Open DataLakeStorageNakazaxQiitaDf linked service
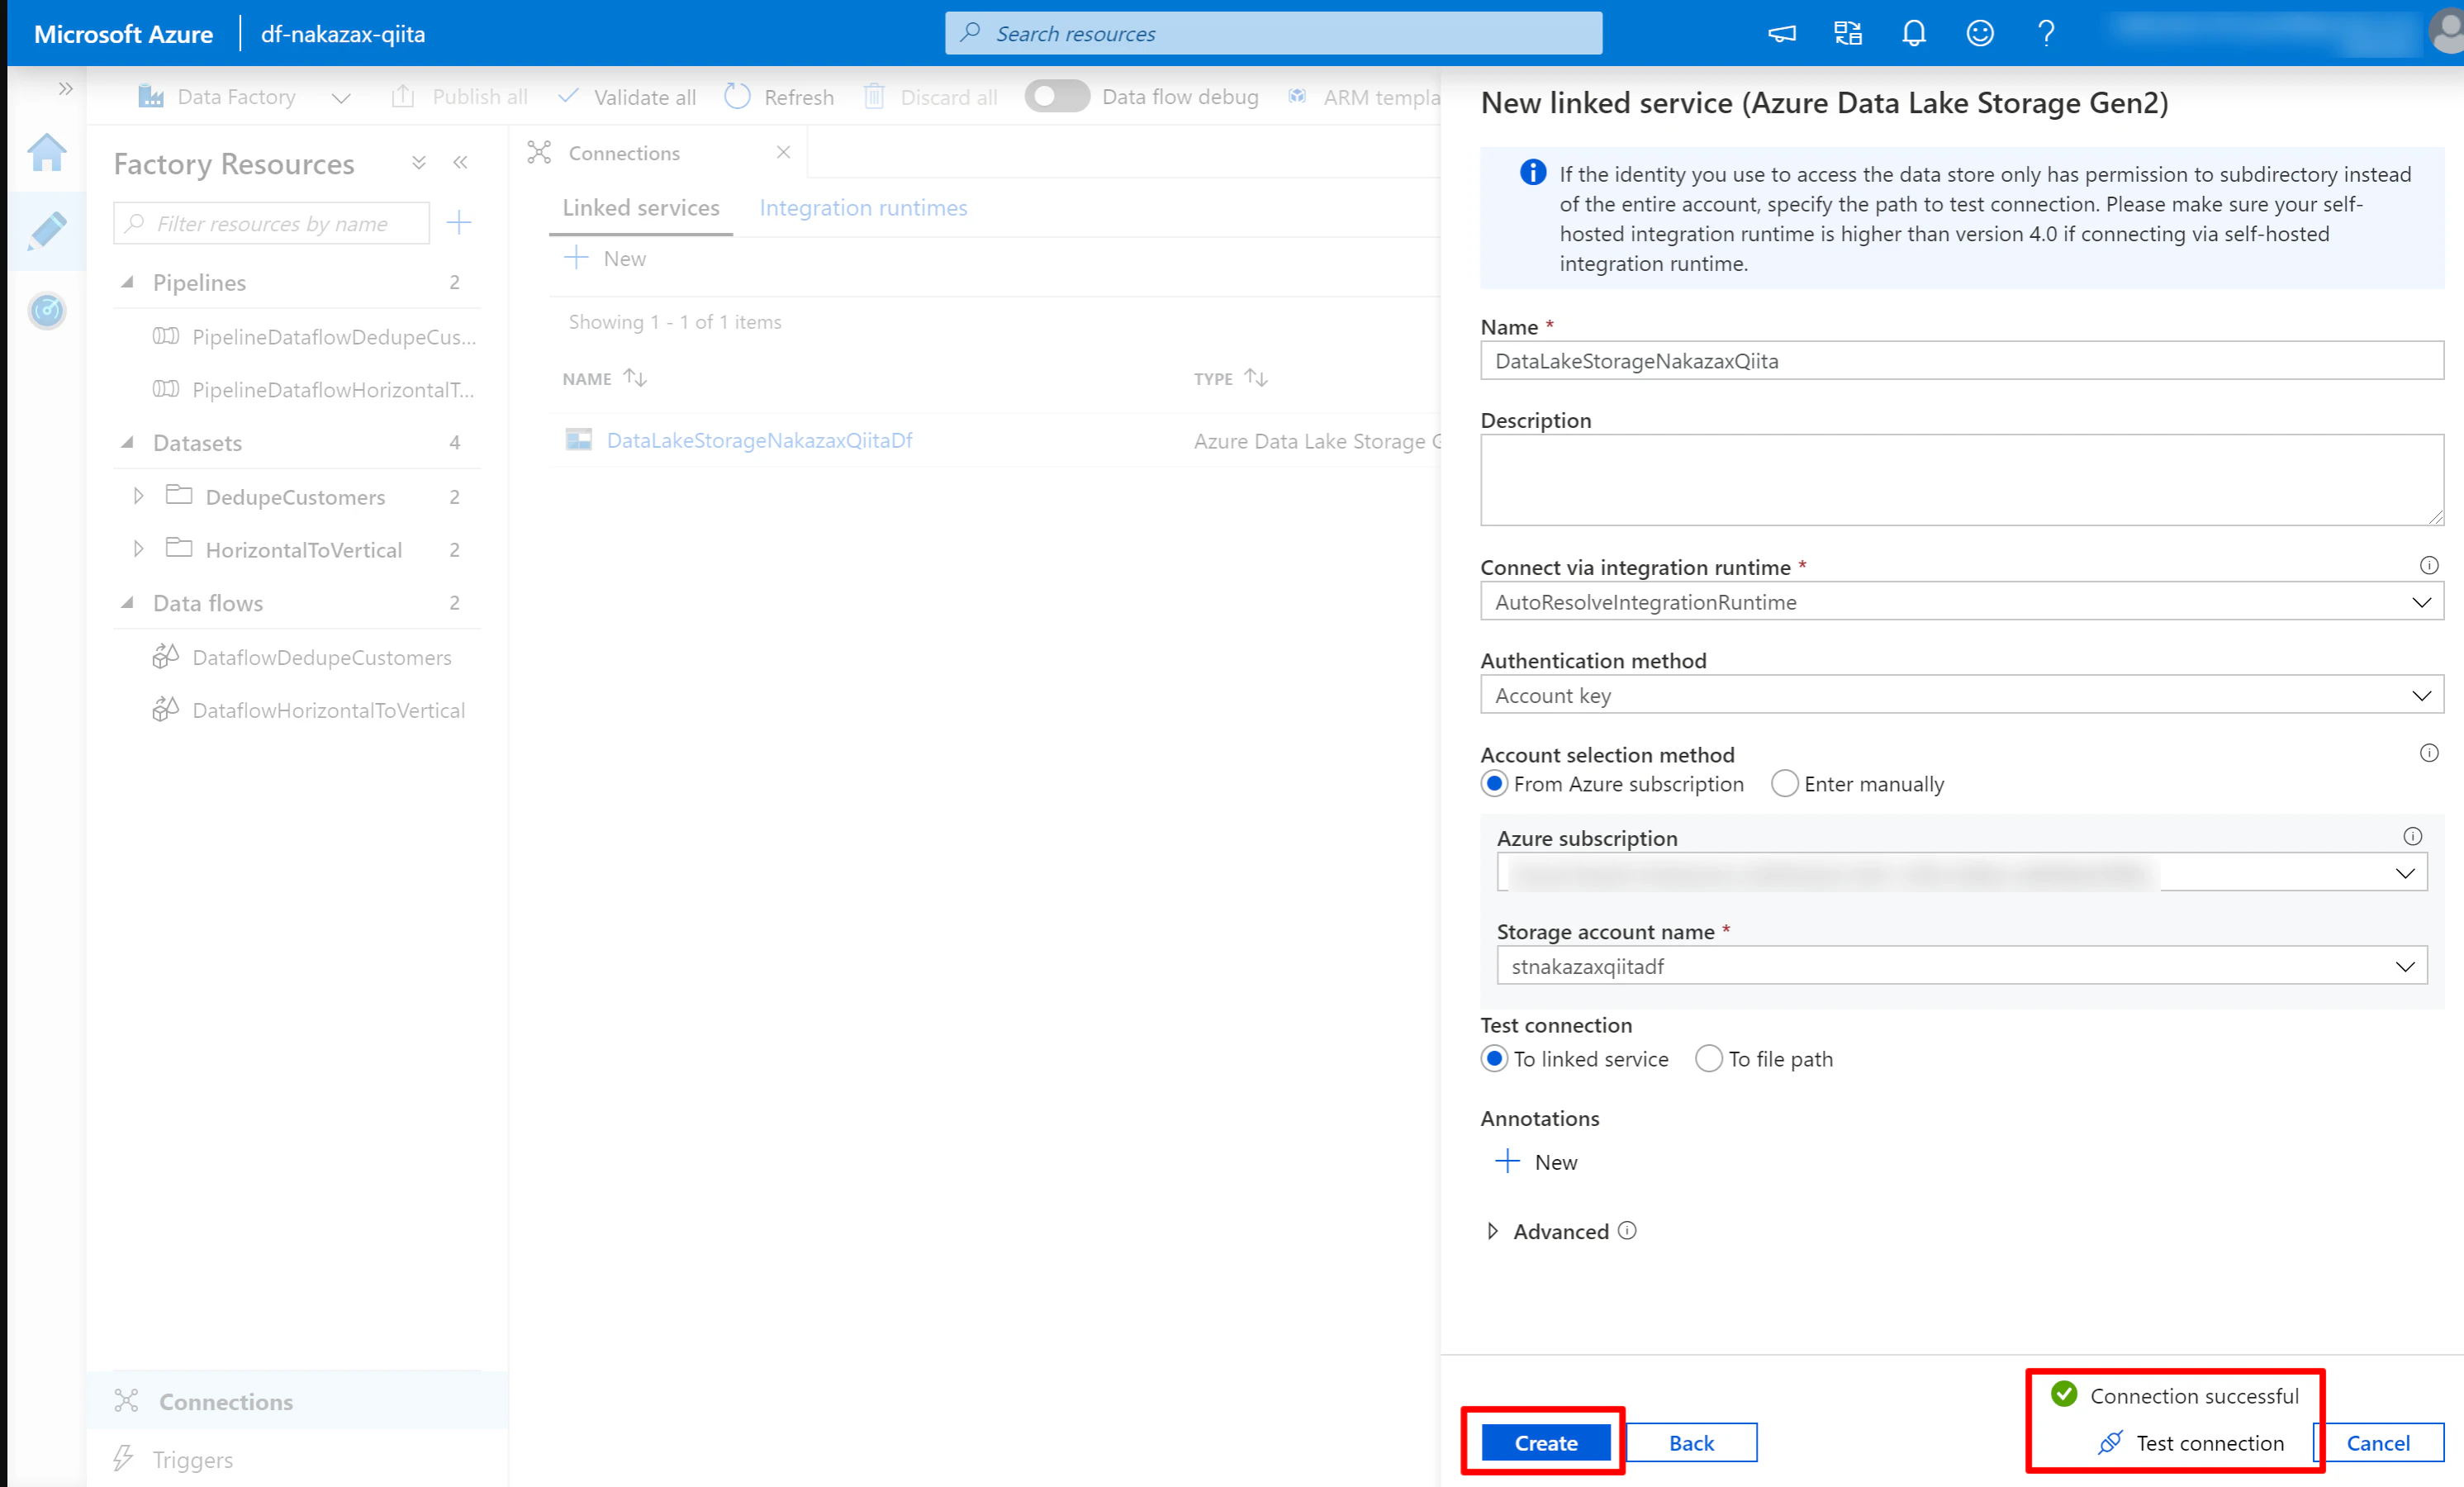This screenshot has height=1487, width=2464. pos(759,440)
